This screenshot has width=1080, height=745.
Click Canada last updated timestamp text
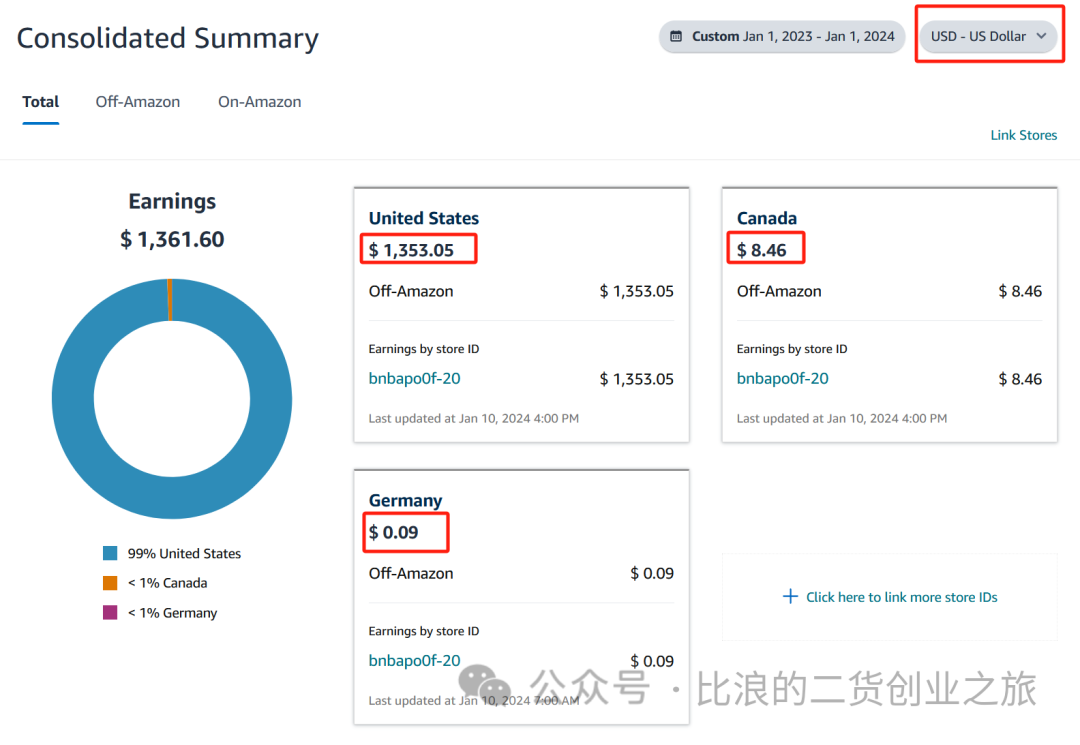point(842,418)
